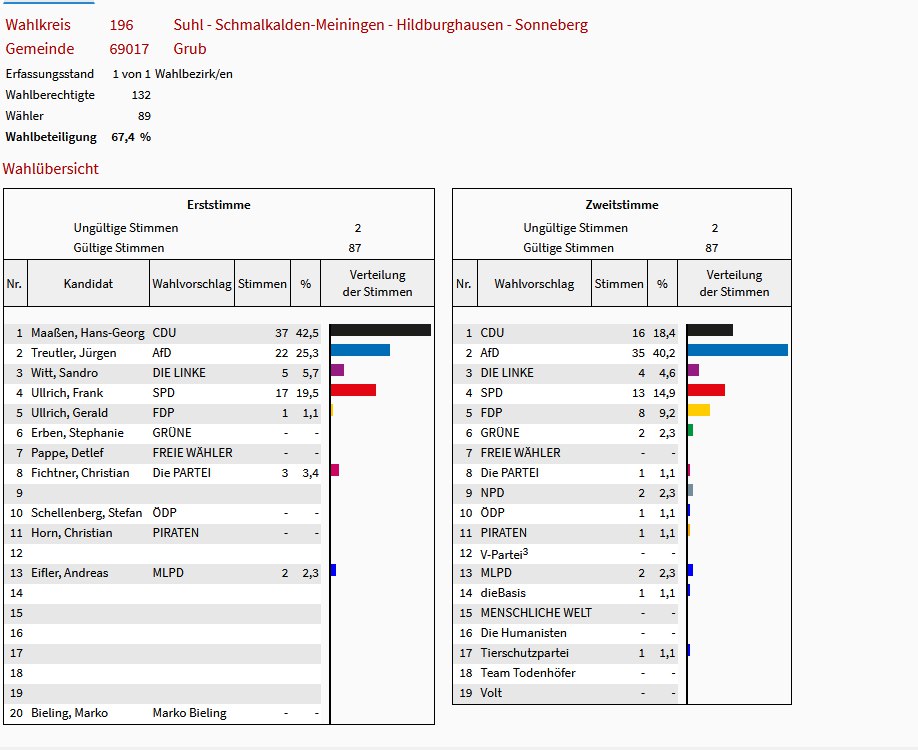Click Wähler value 89
This screenshot has width=918, height=750.
(144, 116)
